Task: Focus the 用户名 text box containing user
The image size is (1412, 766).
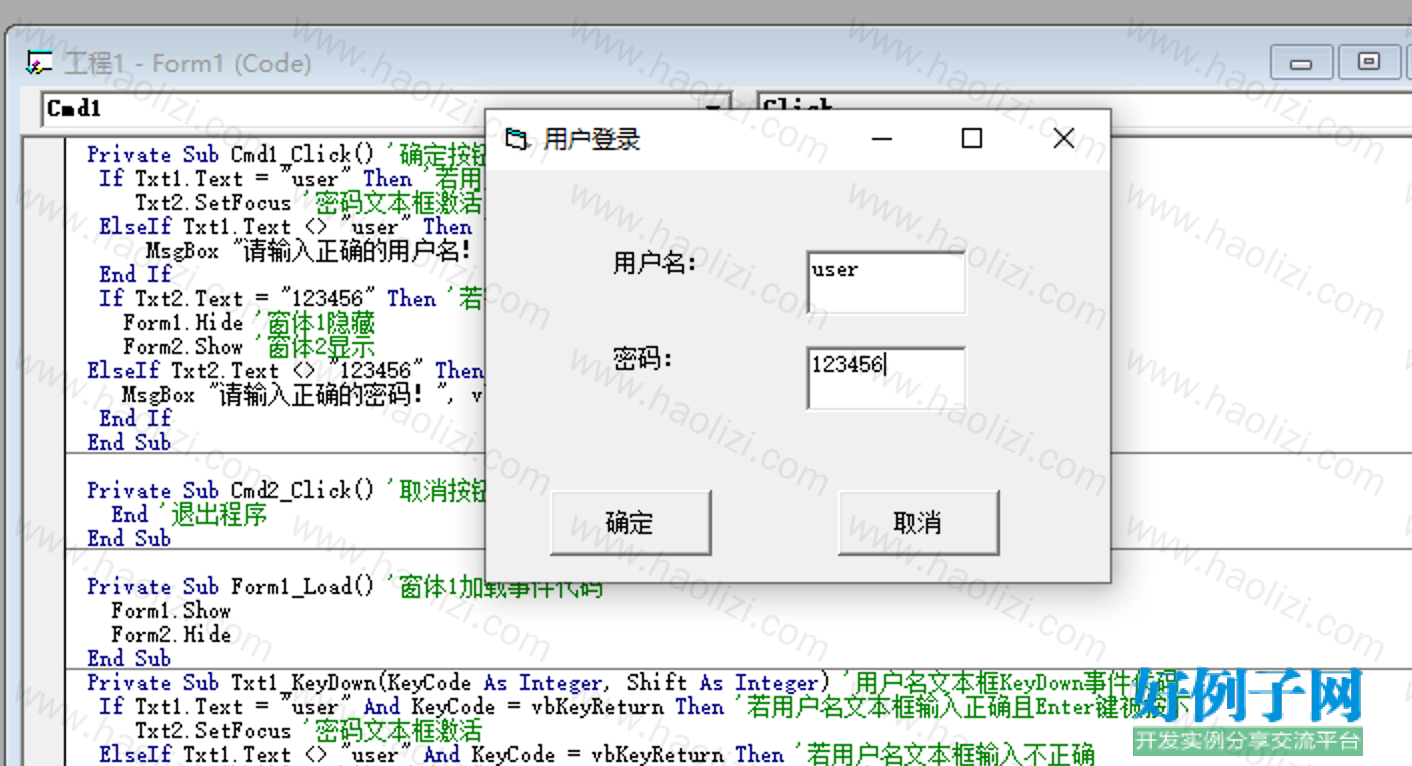Action: (x=886, y=283)
